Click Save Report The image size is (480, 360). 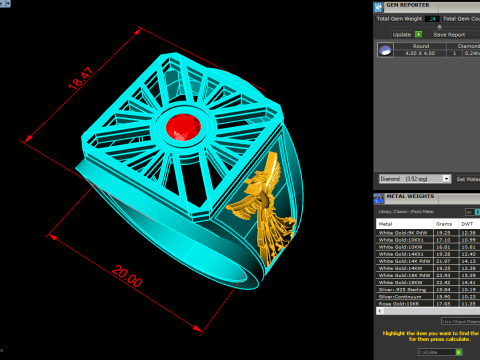pyautogui.click(x=449, y=35)
